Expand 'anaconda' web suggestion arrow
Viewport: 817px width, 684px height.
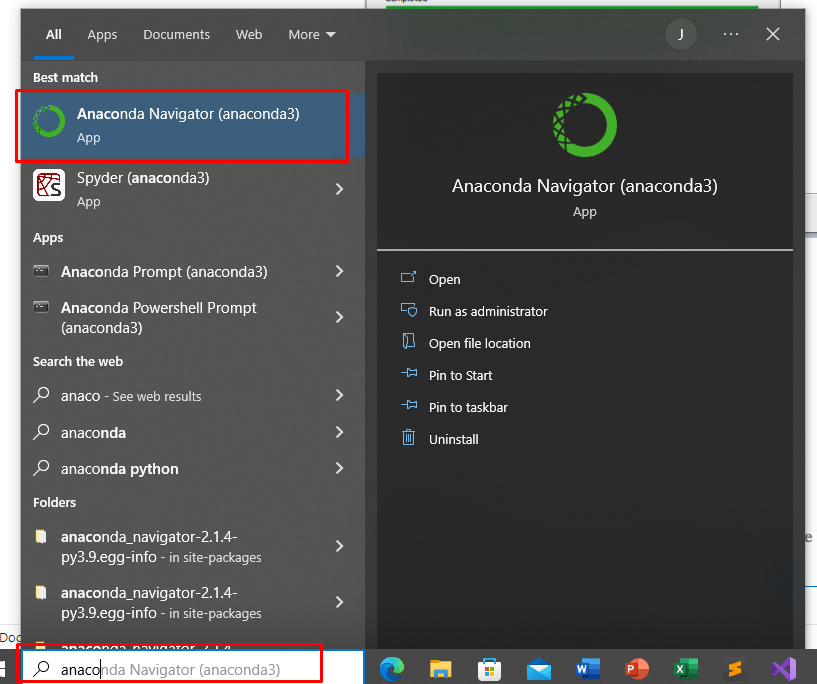coord(339,432)
